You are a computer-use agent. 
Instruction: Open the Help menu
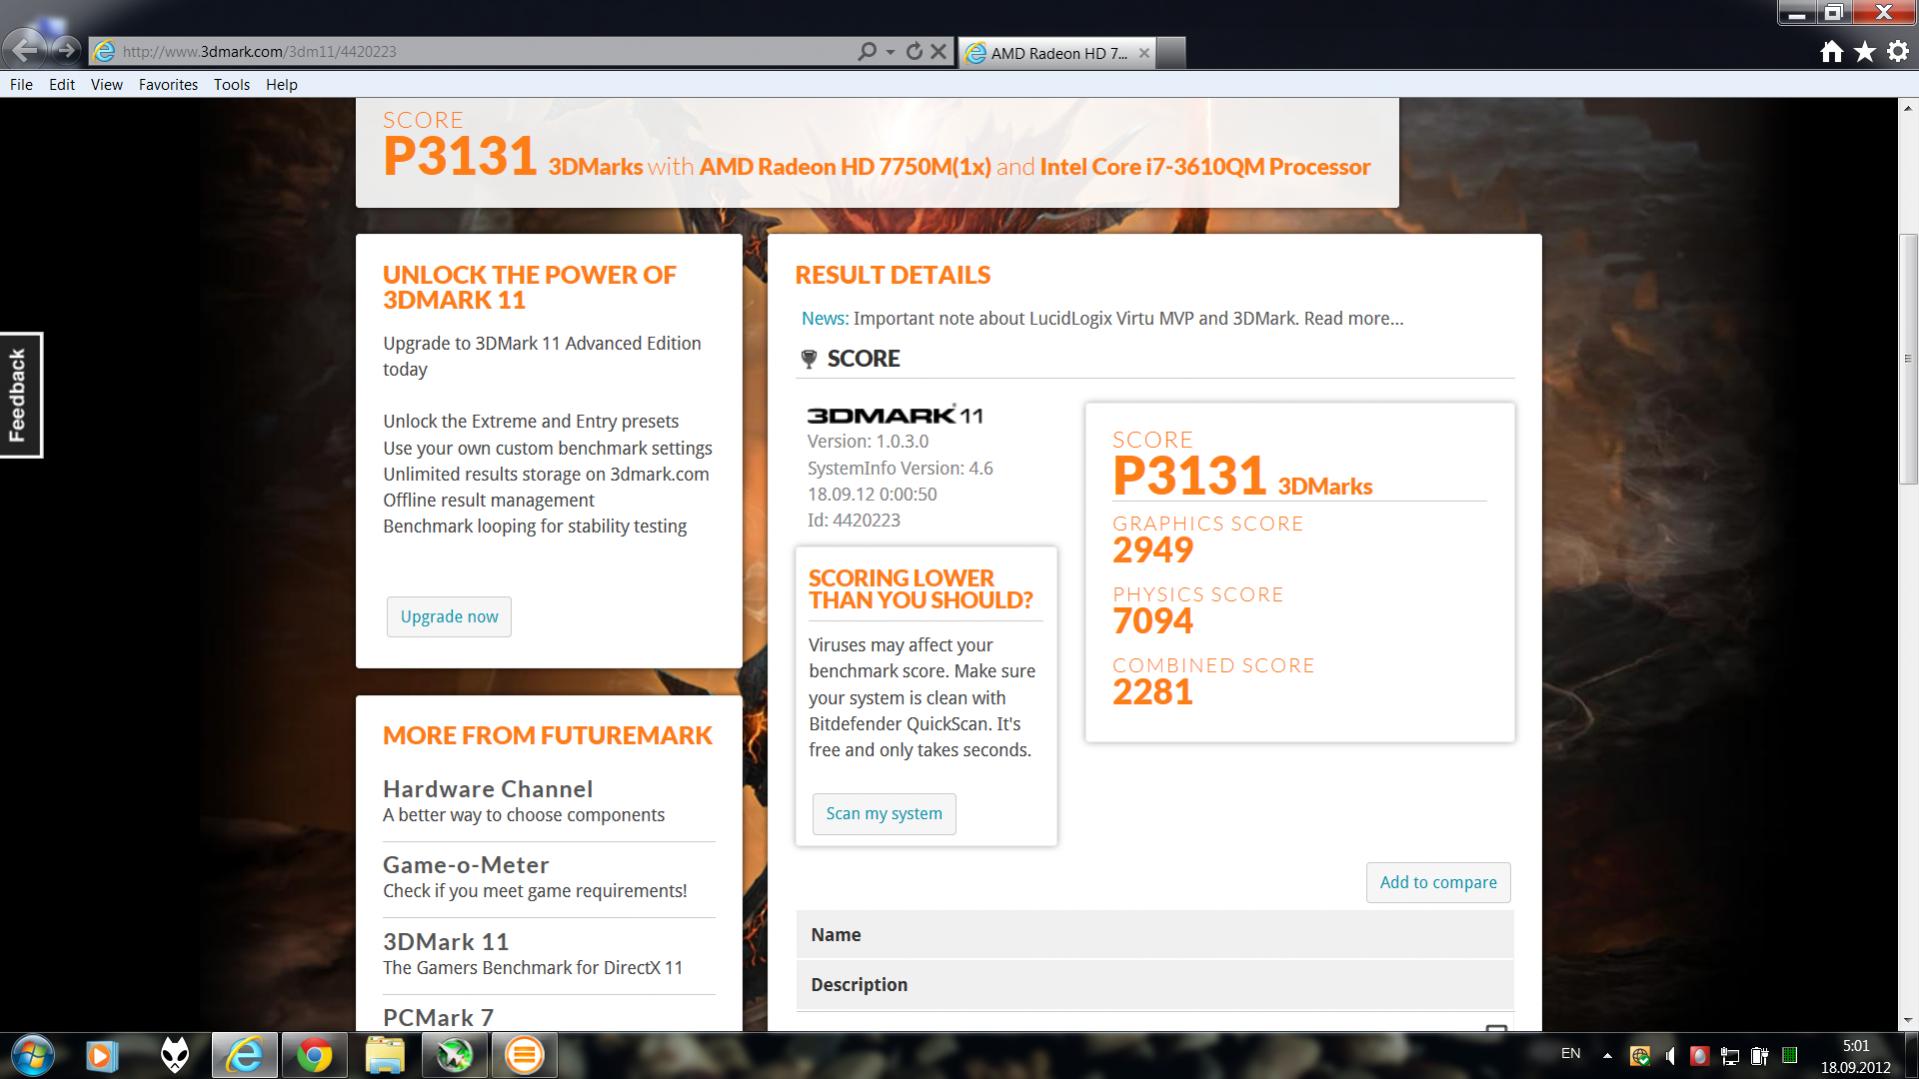click(282, 85)
